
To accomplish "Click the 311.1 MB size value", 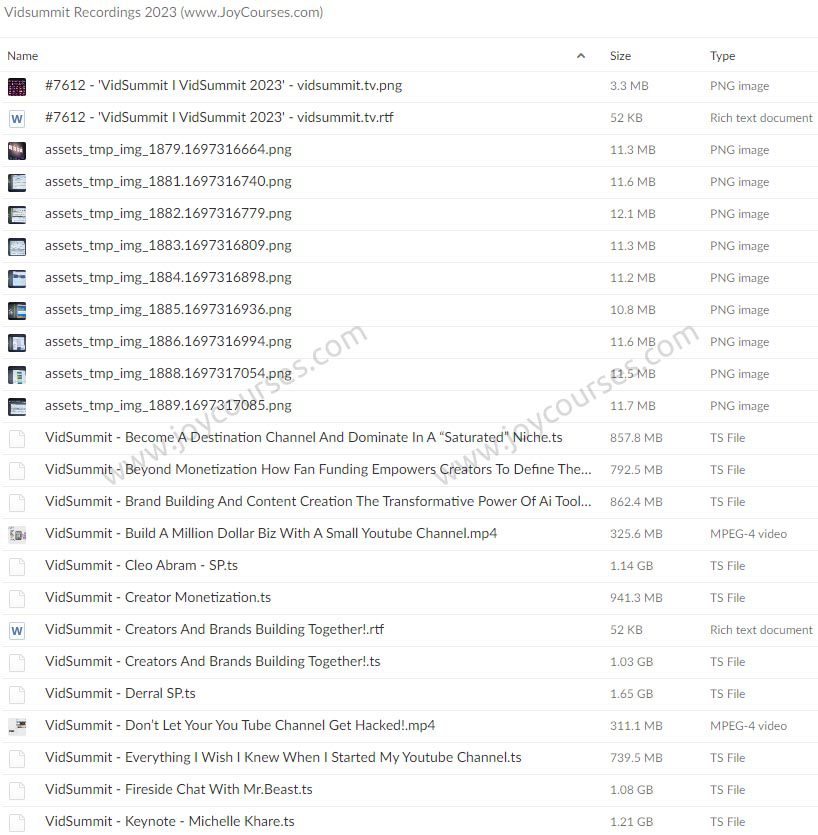I will click(x=636, y=725).
